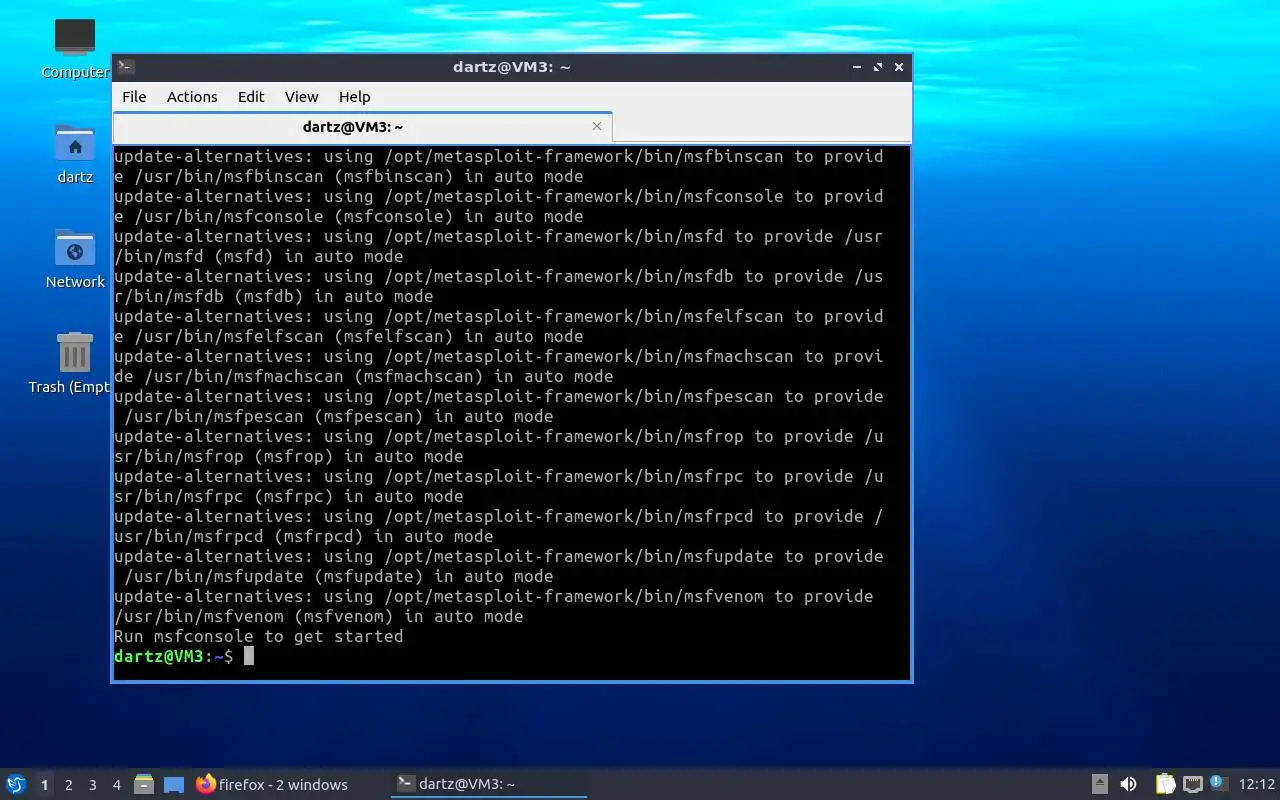
Task: Open the wired network tray icon
Action: coord(1192,784)
